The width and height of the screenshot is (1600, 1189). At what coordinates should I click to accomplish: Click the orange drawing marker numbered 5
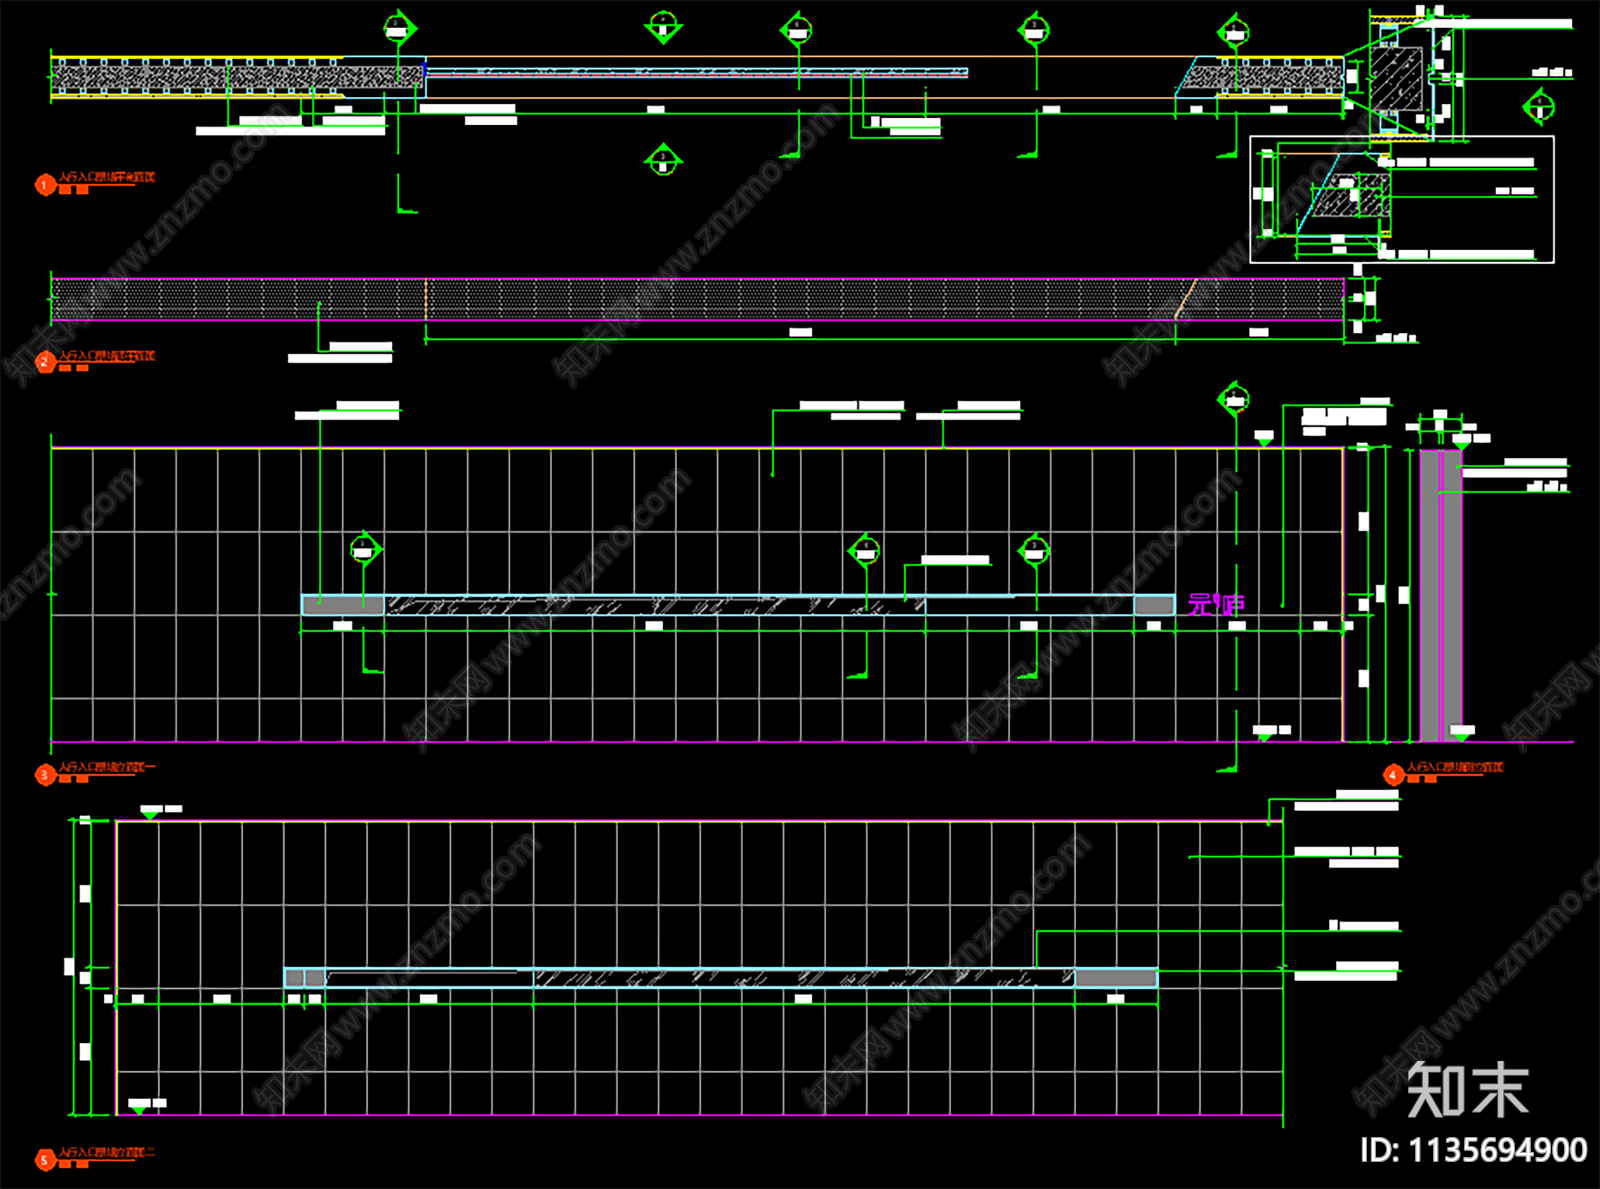pos(45,1160)
